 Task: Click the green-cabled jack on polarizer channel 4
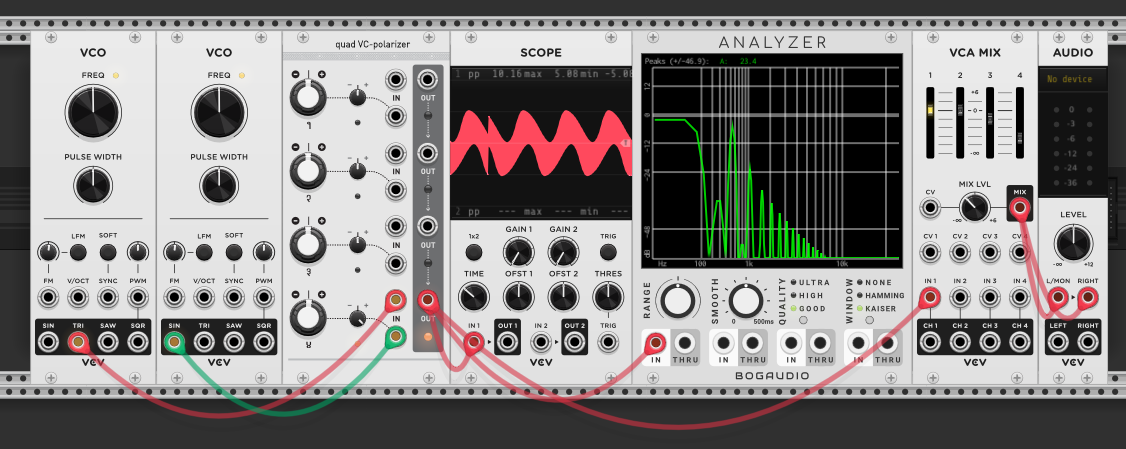(x=395, y=335)
